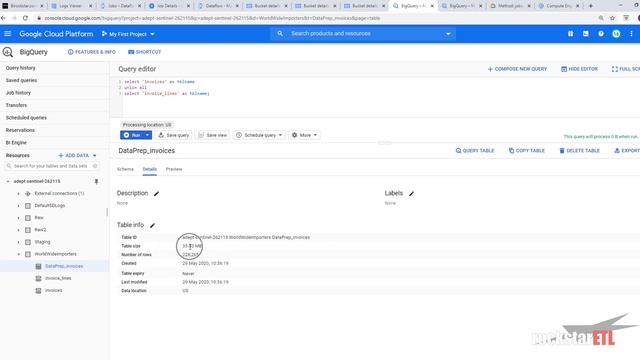The width and height of the screenshot is (640, 360).
Task: Select the invoice_lines table
Action: [58, 278]
